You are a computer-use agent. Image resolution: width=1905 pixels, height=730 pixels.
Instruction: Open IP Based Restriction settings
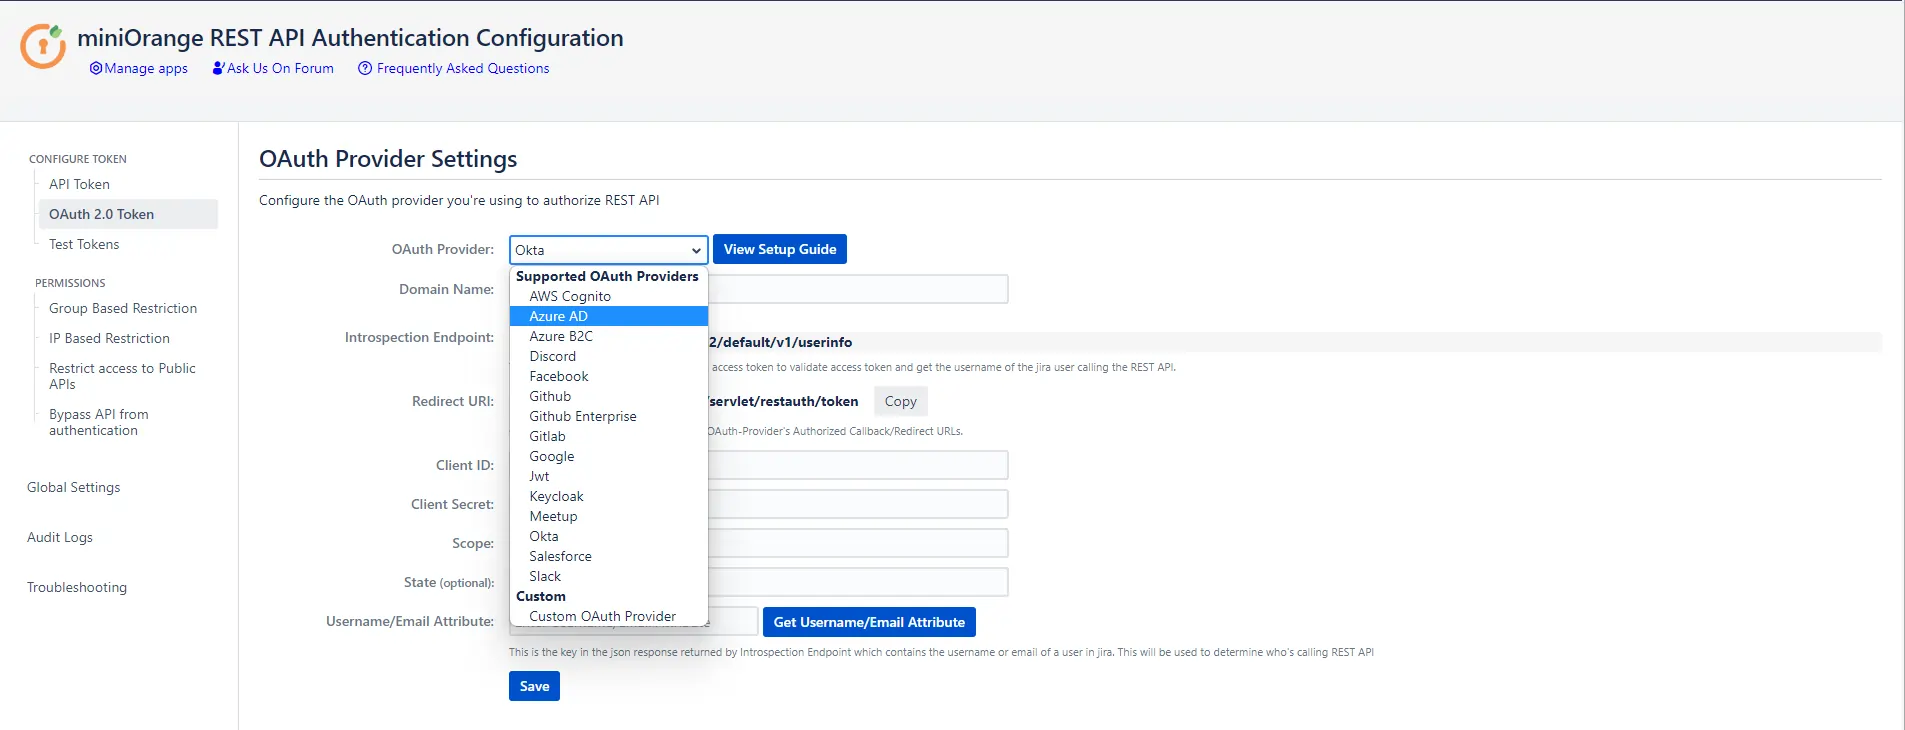tap(109, 338)
